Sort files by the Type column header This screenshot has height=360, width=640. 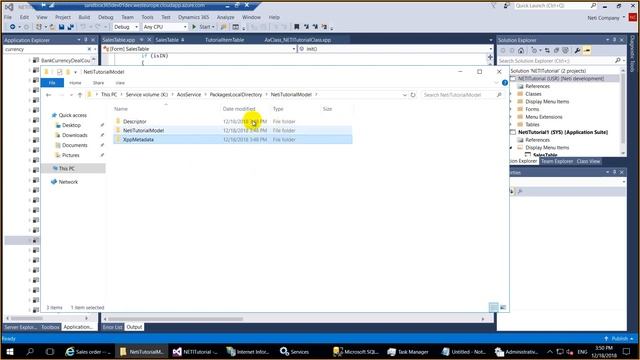tap(278, 109)
